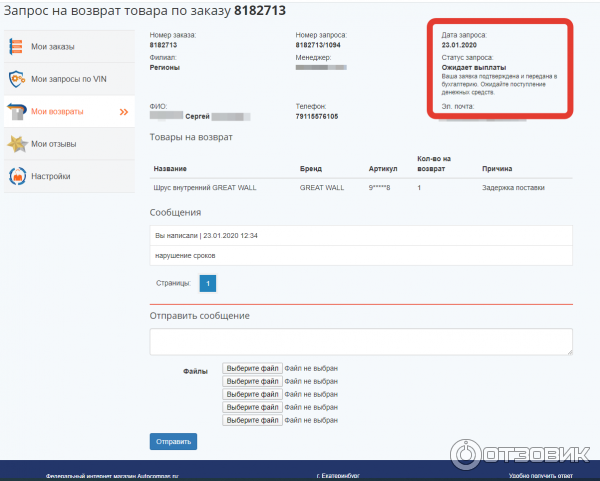This screenshot has width=600, height=481.
Task: Click the orange chevrons beside Мои возвраты
Action: [124, 112]
